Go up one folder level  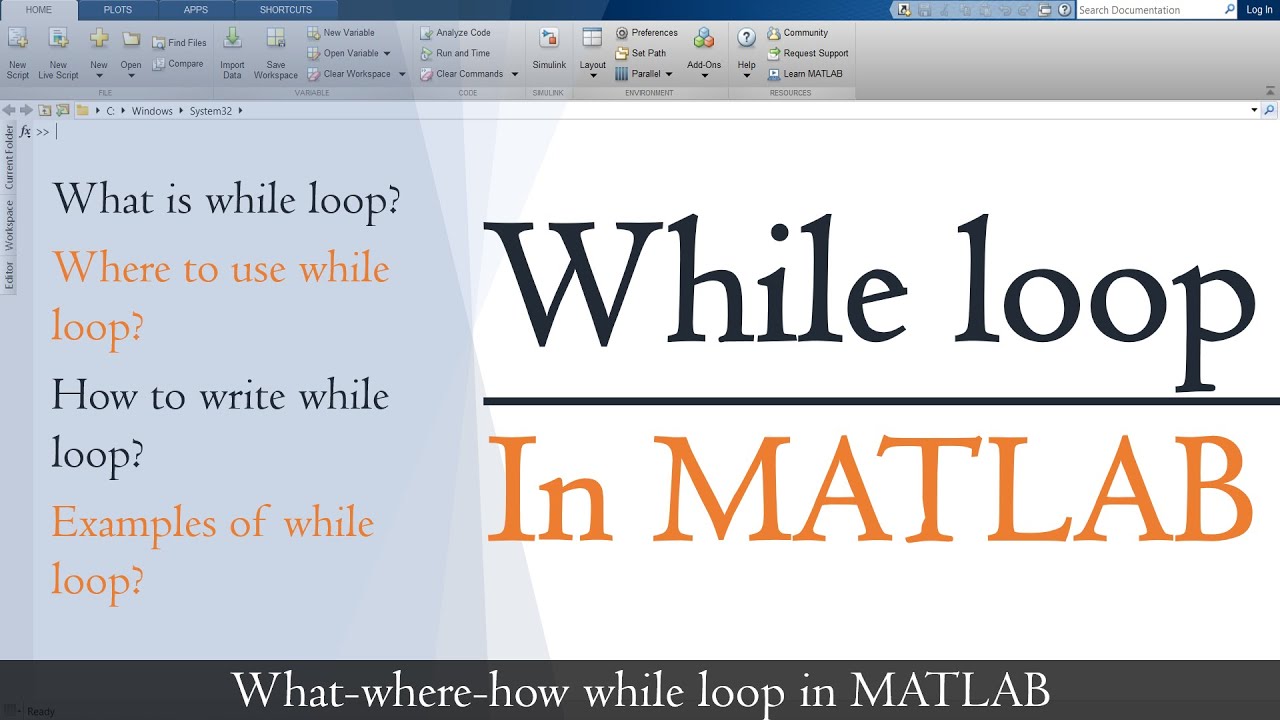click(45, 111)
